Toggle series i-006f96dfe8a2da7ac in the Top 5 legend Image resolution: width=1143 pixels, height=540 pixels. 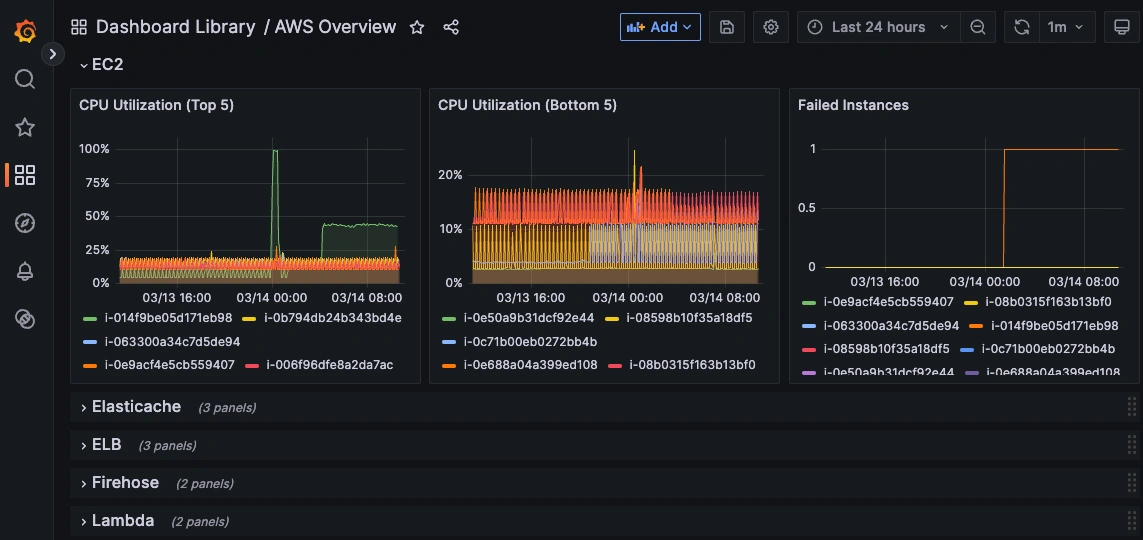(x=329, y=364)
